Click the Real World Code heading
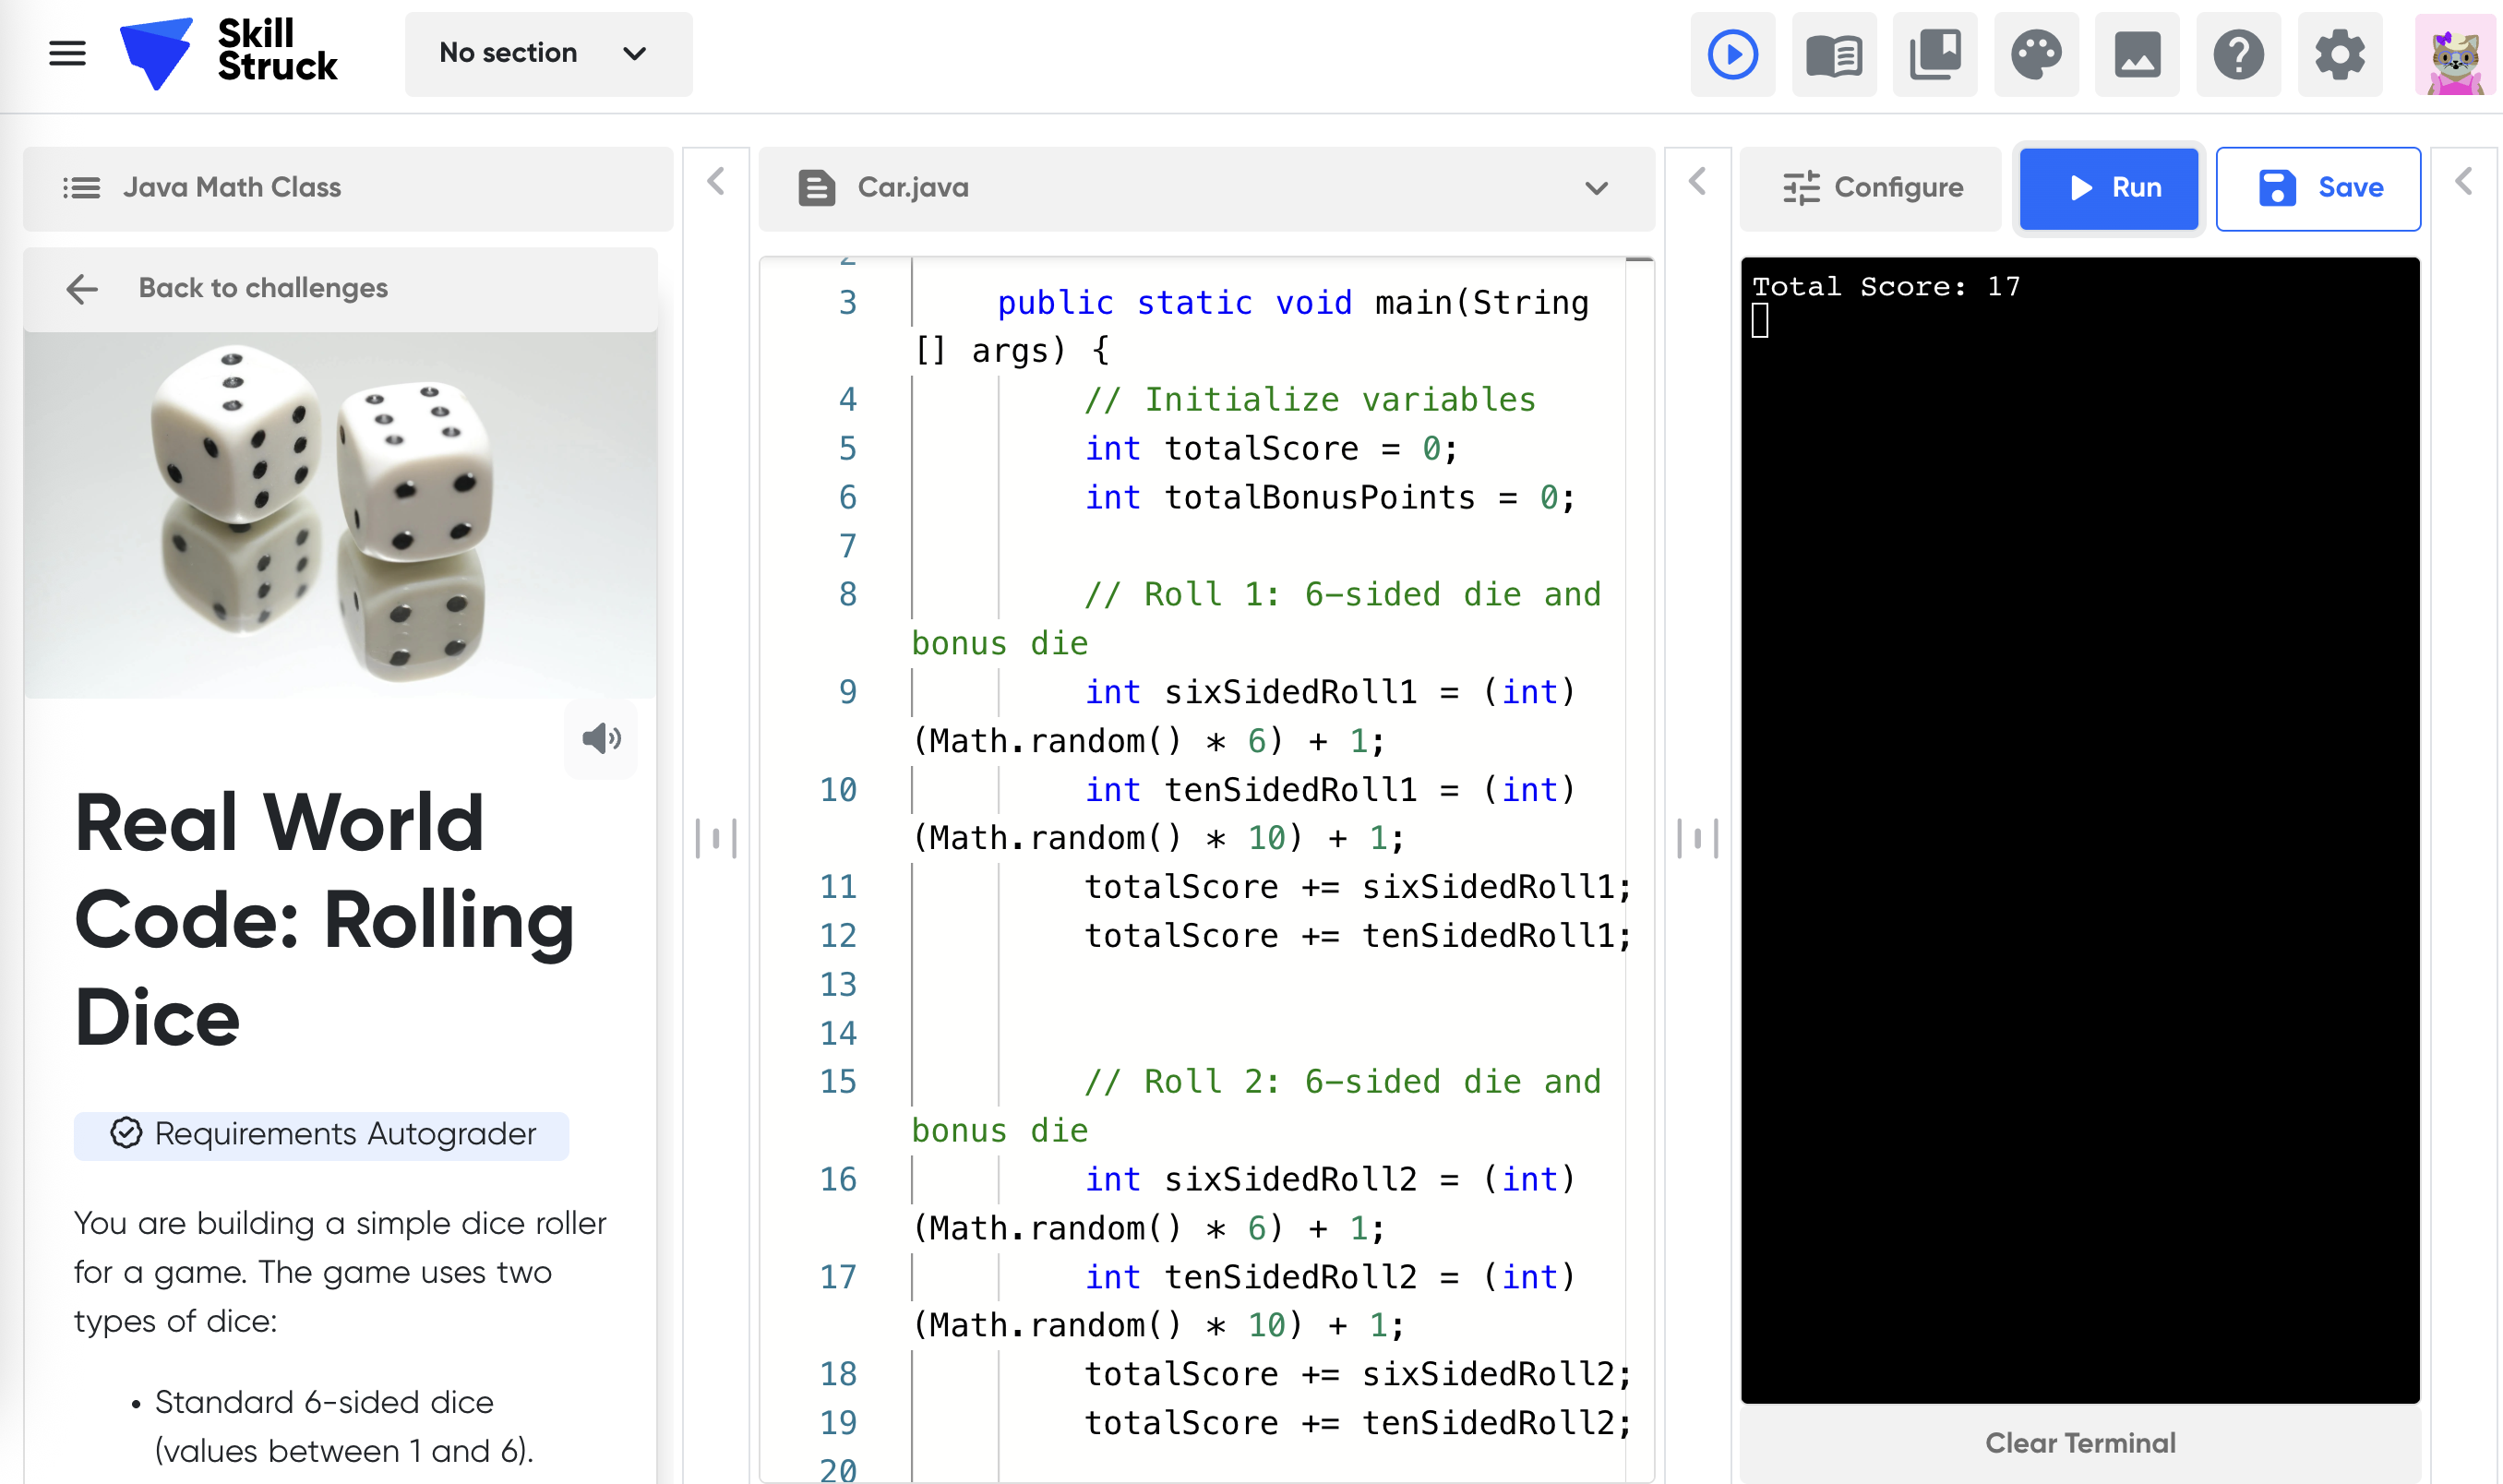The image size is (2503, 1484). coord(325,920)
